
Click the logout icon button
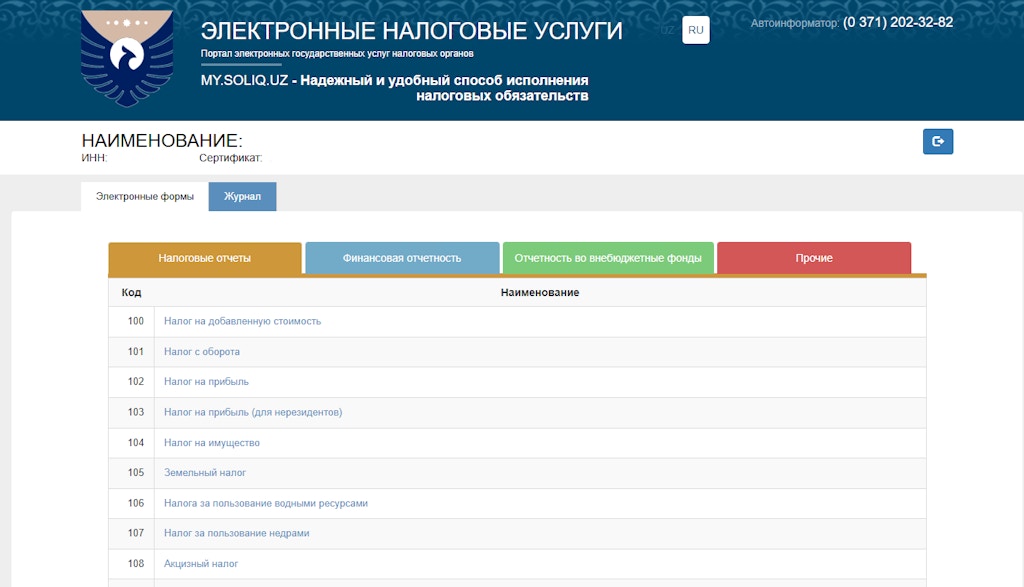[x=937, y=142]
